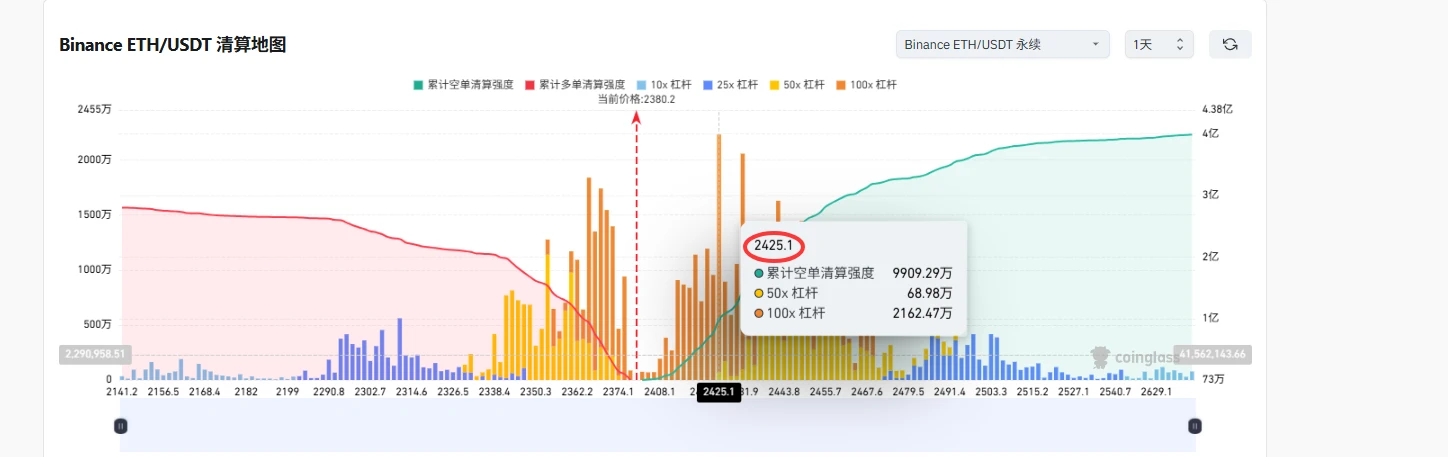Click the 73万 right y-axis label
Viewport: 1448px width, 457px height.
[x=1213, y=380]
